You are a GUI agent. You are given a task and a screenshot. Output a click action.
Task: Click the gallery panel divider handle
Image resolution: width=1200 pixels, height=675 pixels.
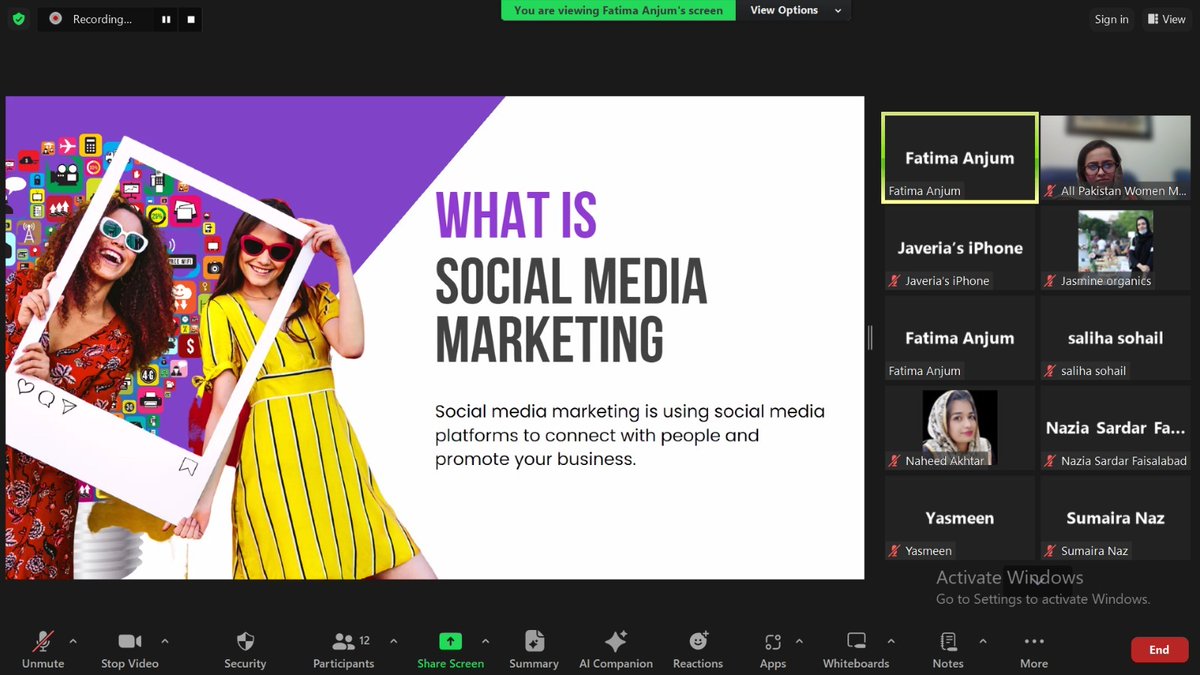point(870,338)
